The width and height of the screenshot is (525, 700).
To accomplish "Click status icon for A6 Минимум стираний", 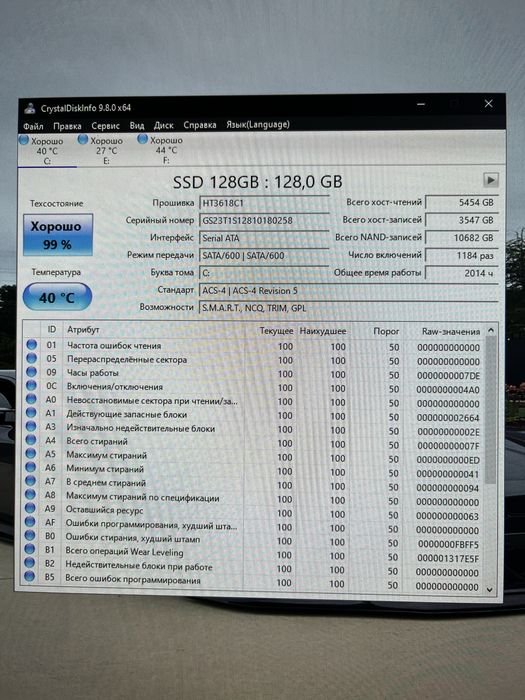I will click(30, 467).
